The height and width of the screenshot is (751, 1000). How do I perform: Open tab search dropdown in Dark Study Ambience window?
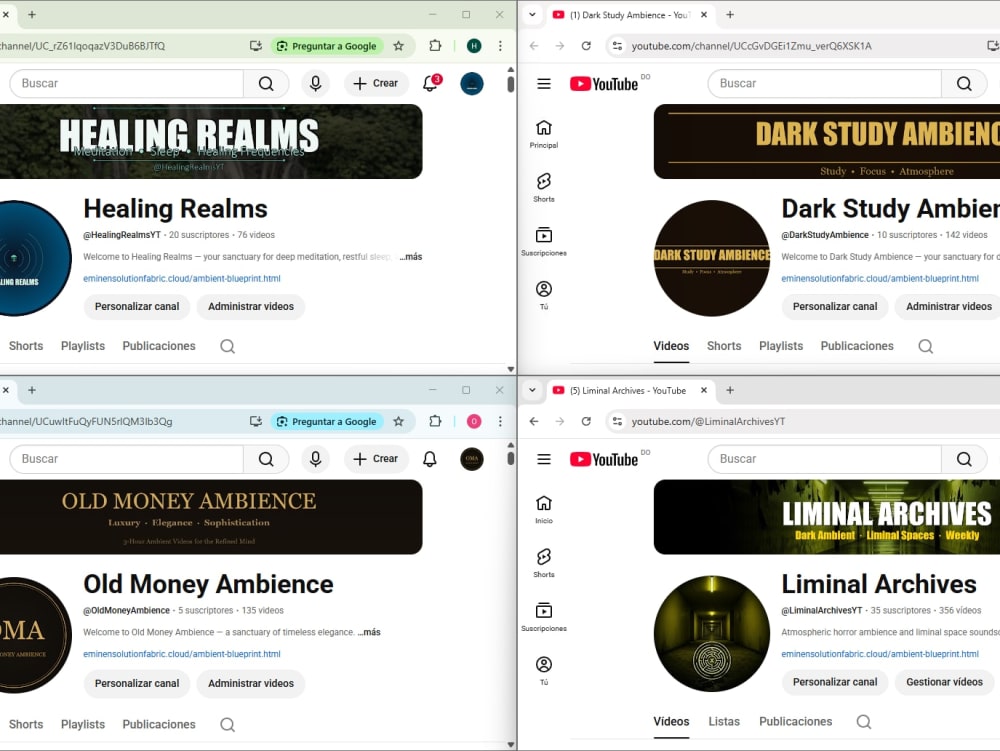(x=533, y=15)
